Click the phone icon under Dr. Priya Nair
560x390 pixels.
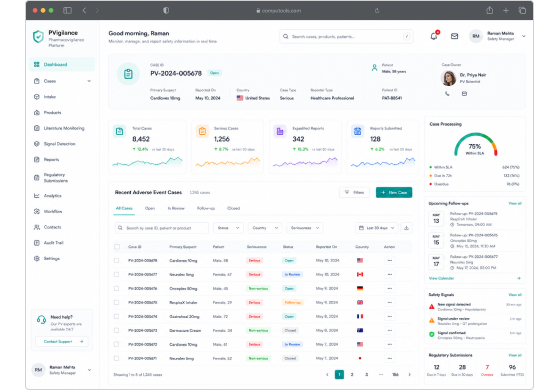pyautogui.click(x=448, y=94)
